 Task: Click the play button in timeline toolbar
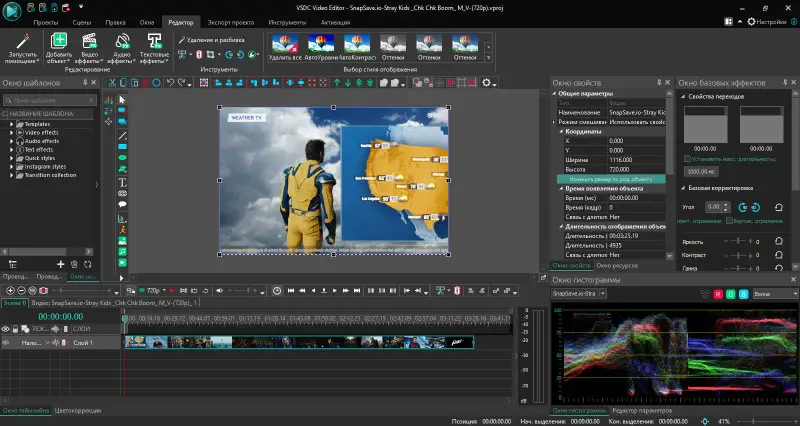(335, 291)
